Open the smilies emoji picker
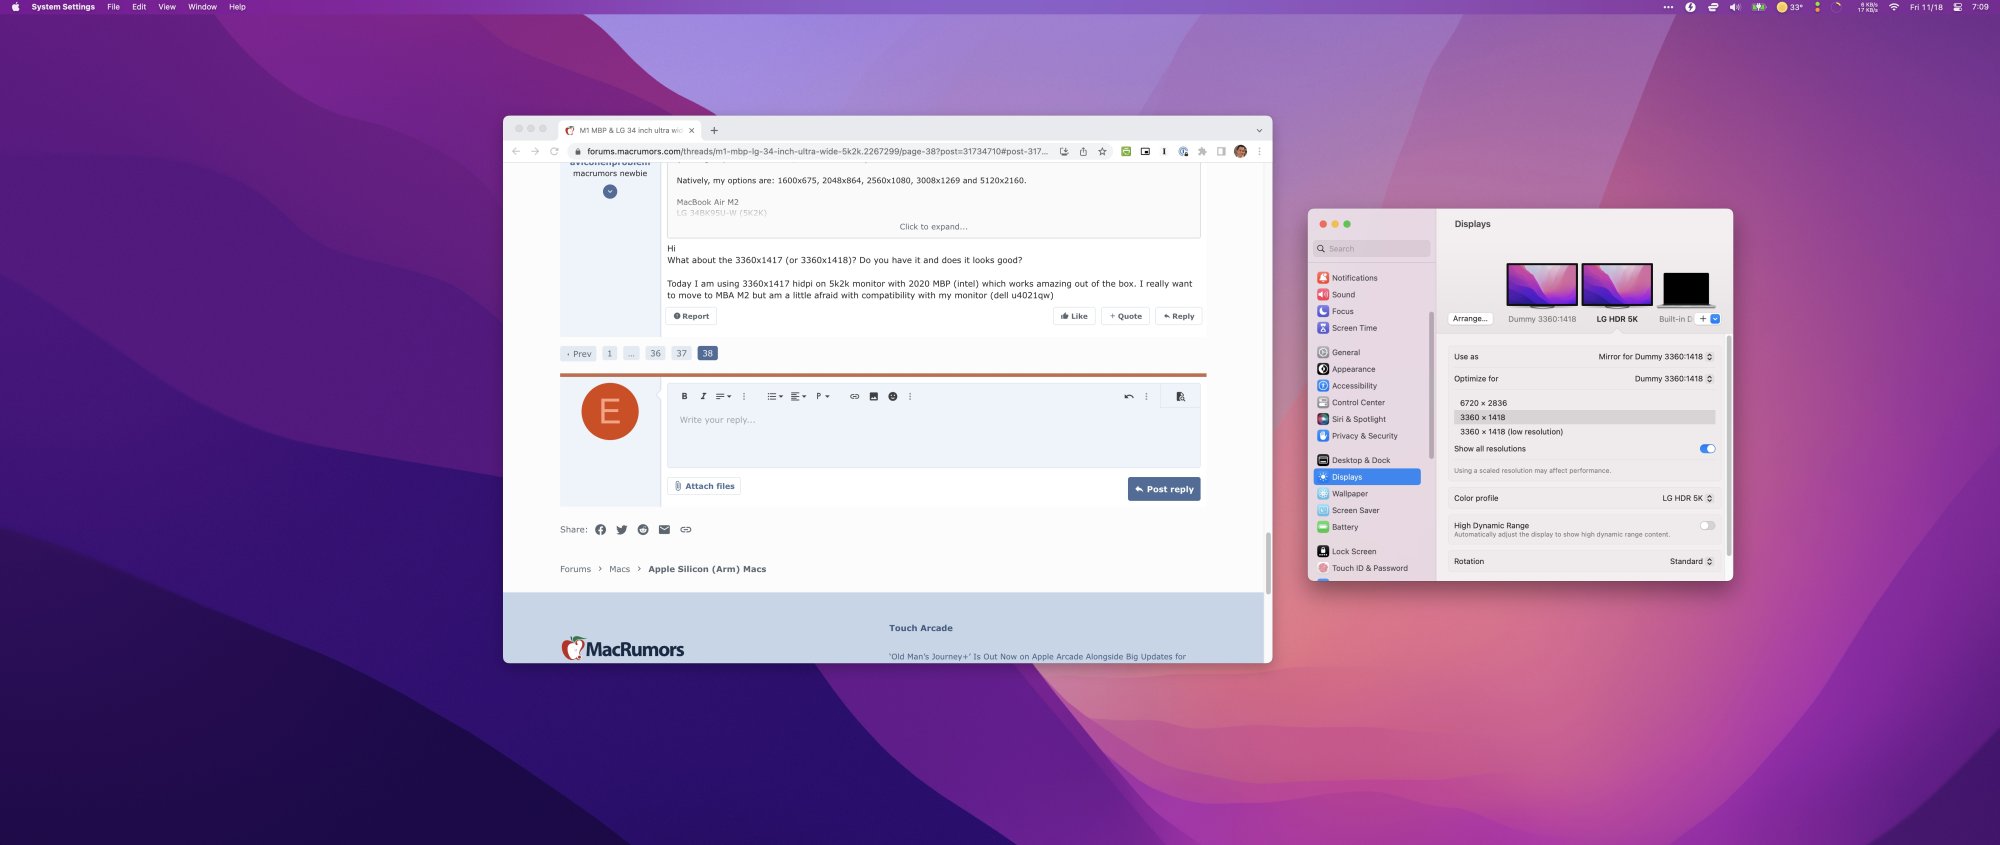The width and height of the screenshot is (2000, 845). [x=893, y=396]
